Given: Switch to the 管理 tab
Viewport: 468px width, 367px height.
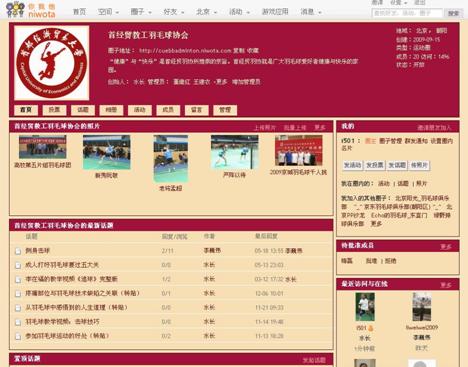Looking at the screenshot, I should click(225, 110).
